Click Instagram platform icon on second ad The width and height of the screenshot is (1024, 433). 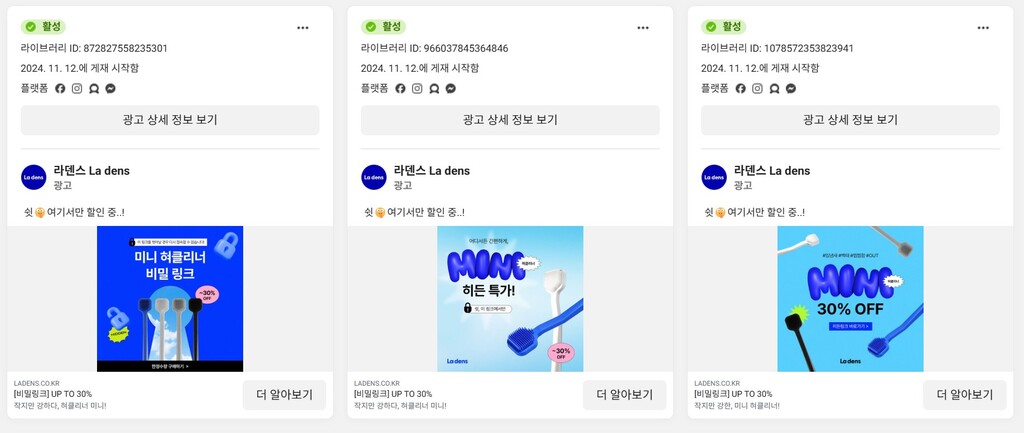click(417, 88)
